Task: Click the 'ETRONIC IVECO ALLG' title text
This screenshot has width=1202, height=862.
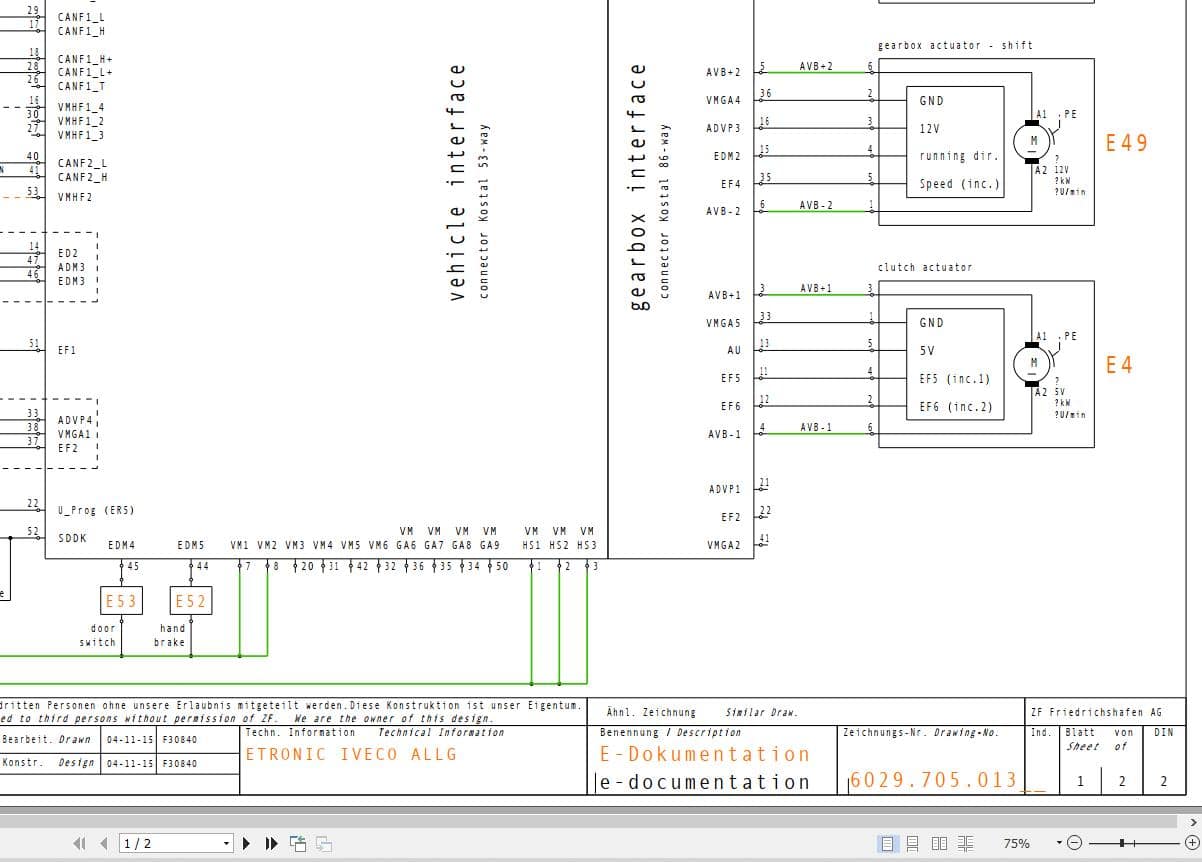Action: (351, 754)
